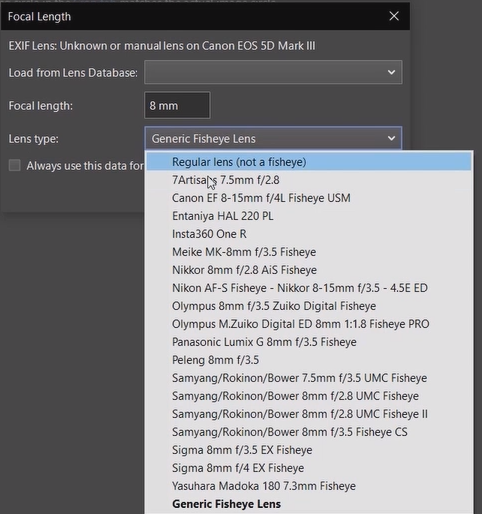Select Canon EF 8-15mm f/4L Fisheye USM

click(x=309, y=198)
